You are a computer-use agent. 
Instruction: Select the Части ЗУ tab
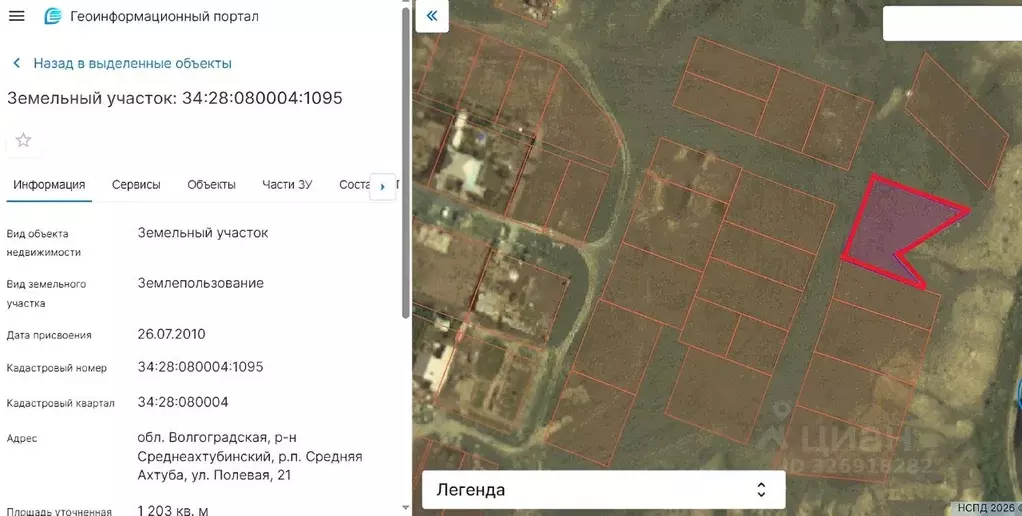[x=287, y=185]
